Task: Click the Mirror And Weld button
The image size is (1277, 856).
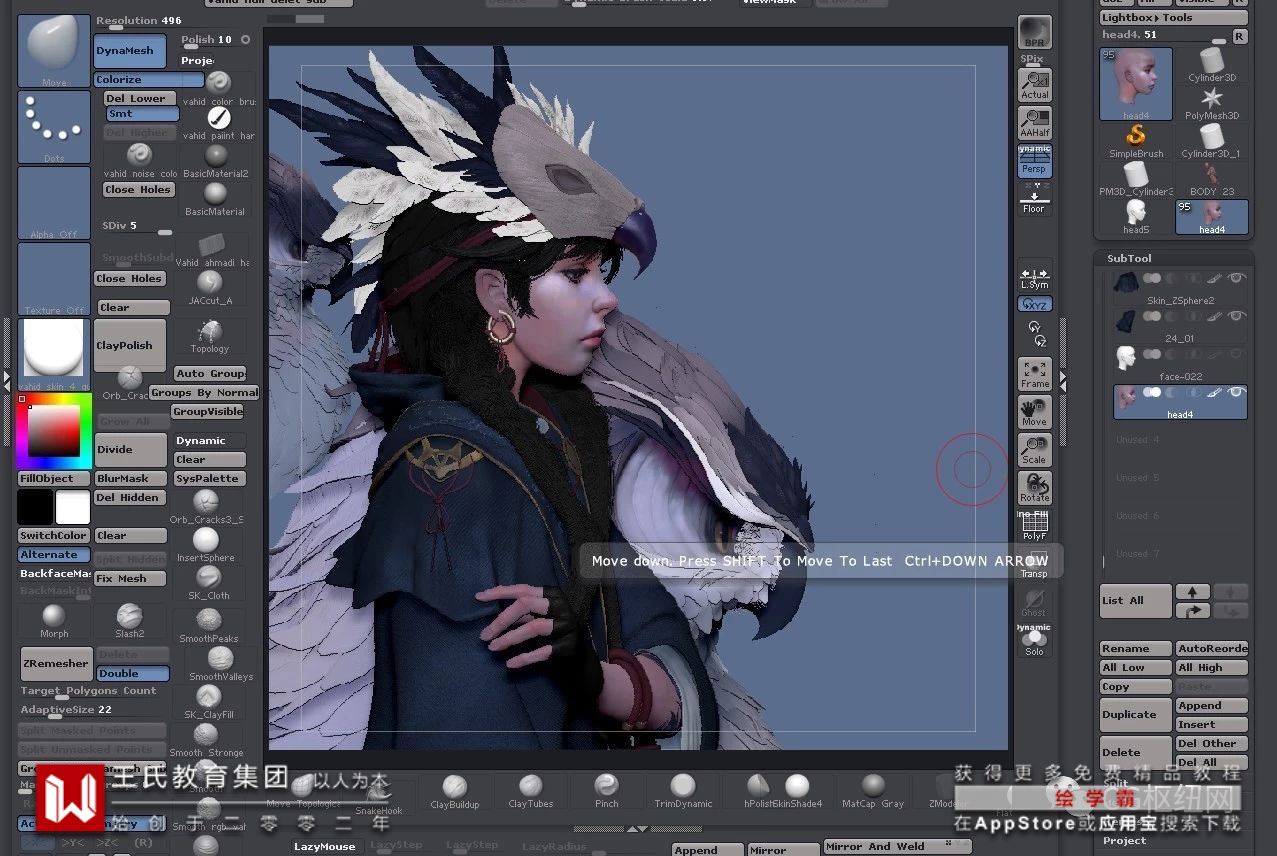Action: point(897,847)
